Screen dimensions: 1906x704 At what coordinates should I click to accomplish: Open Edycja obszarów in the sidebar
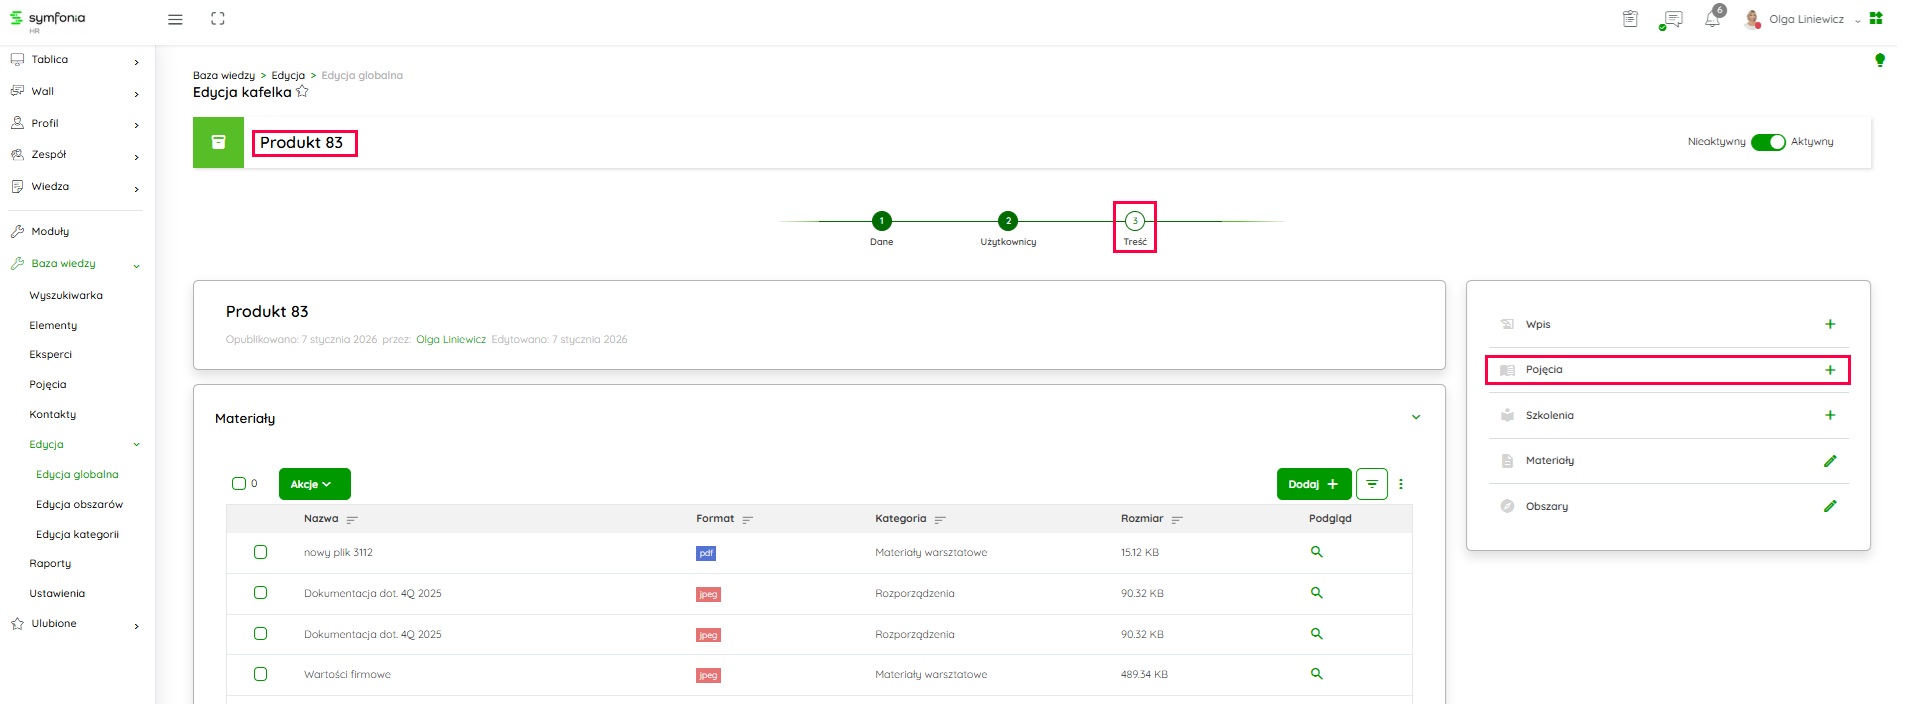[x=79, y=504]
